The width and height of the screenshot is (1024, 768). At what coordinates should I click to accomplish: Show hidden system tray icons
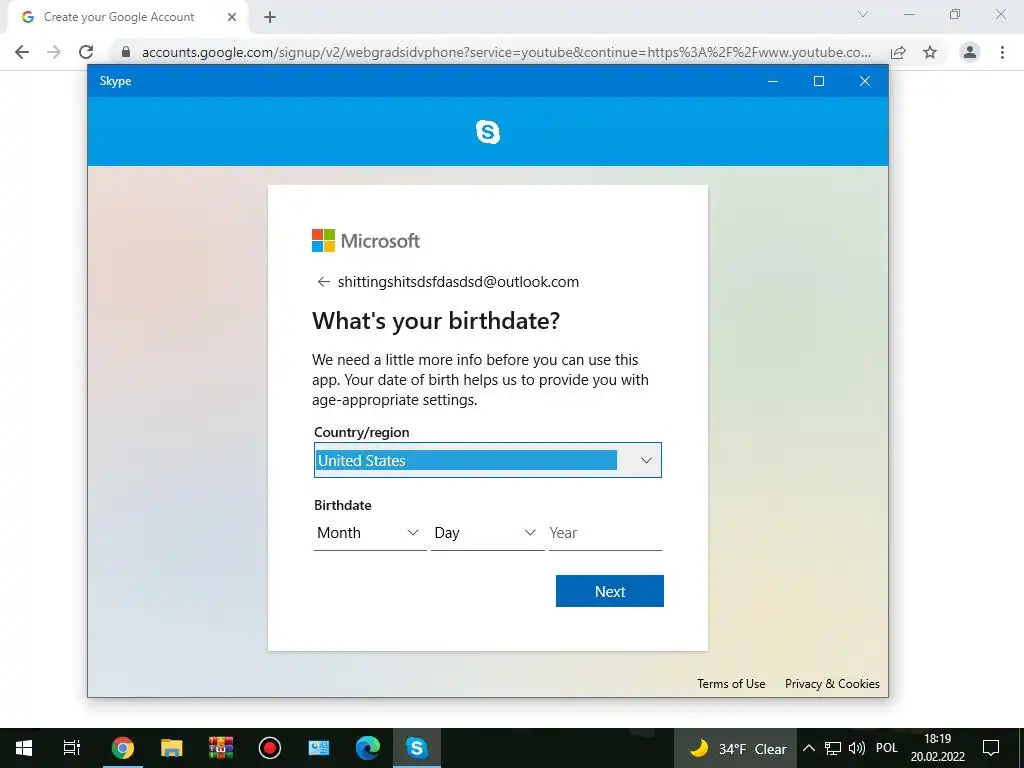(x=808, y=748)
